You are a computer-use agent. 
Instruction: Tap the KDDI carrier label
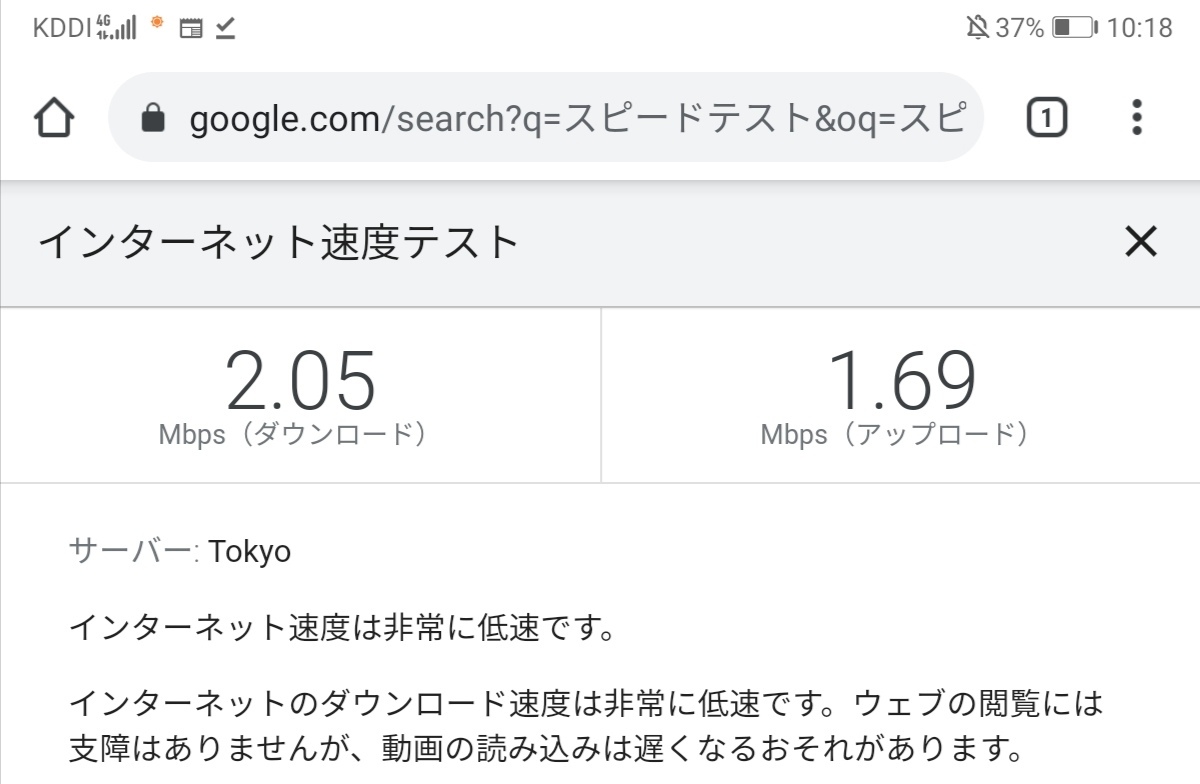click(62, 28)
